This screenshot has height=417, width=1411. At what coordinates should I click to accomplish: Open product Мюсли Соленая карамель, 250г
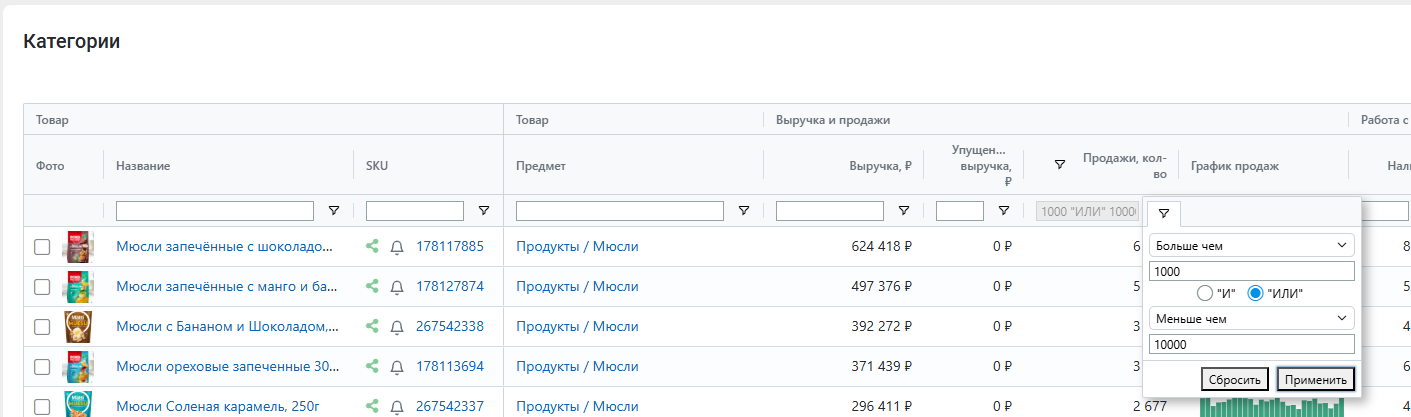(218, 406)
